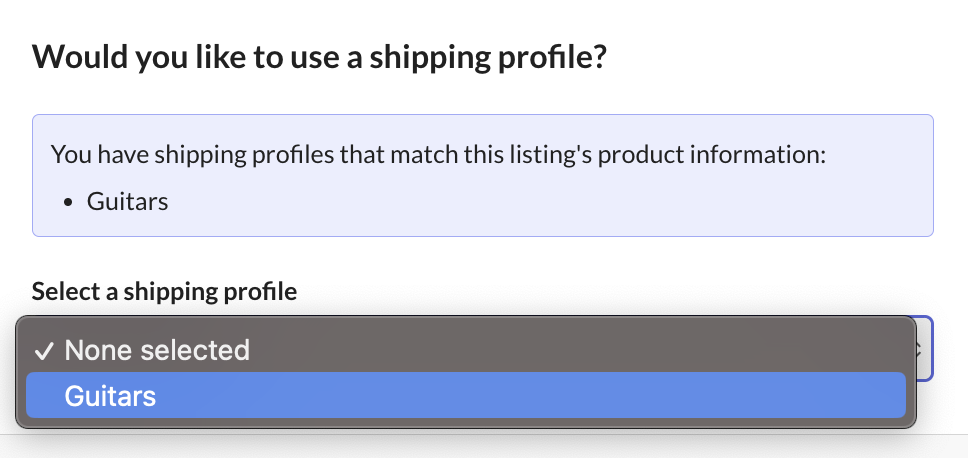Image resolution: width=968 pixels, height=458 pixels.
Task: Click the checkmark next to None selected
Action: [x=43, y=351]
